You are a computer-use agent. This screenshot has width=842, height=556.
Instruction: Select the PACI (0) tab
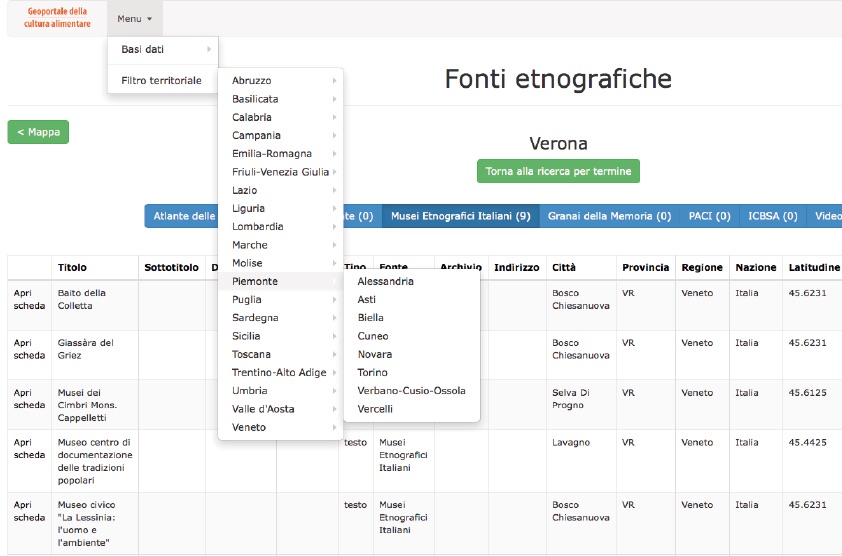[709, 216]
